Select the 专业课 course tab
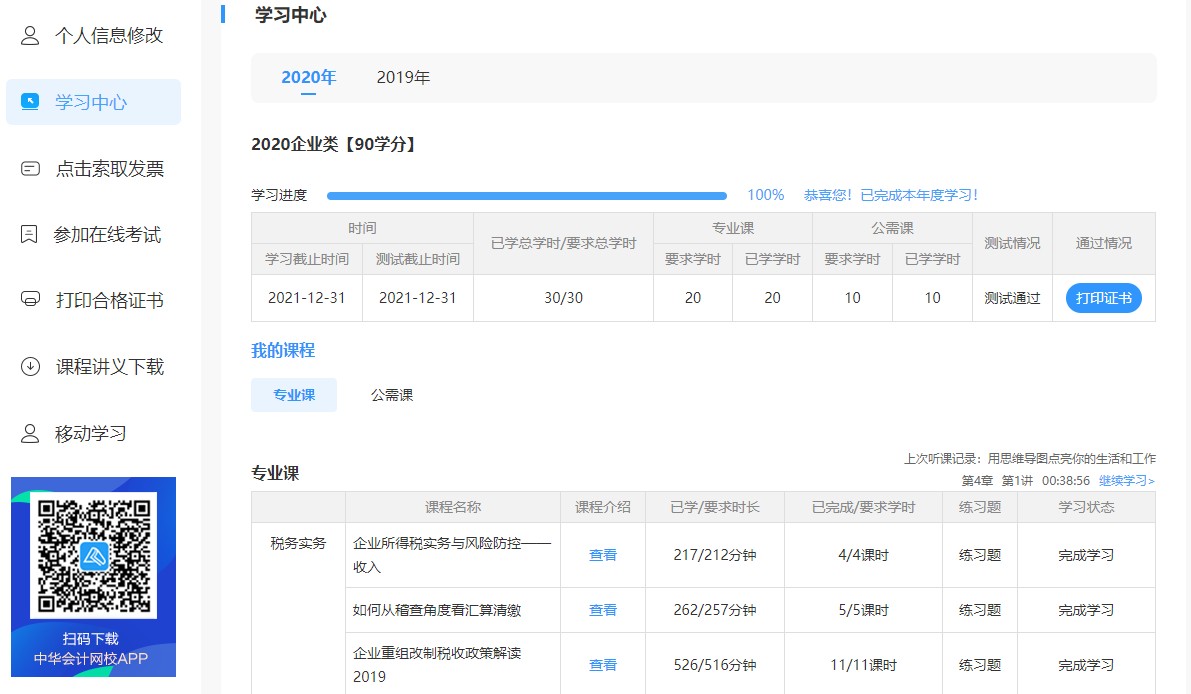 click(294, 395)
